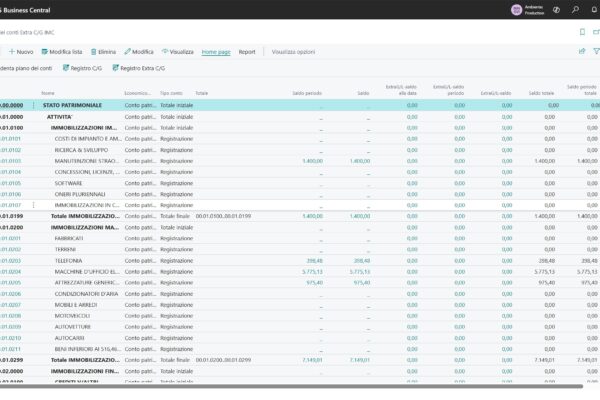The height and width of the screenshot is (400, 600).
Task: Click the Modifica lista icon
Action: coord(43,51)
